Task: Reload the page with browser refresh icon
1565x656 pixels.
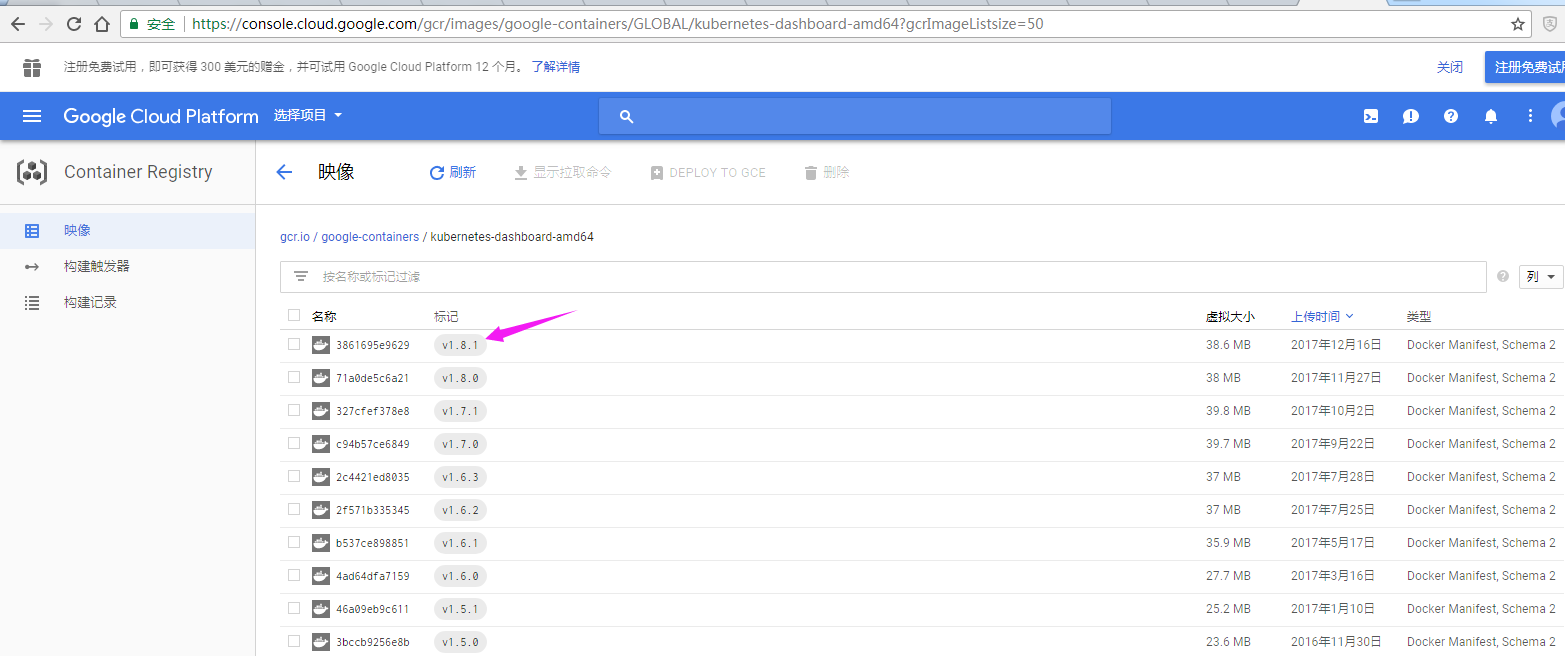Action: 74,23
